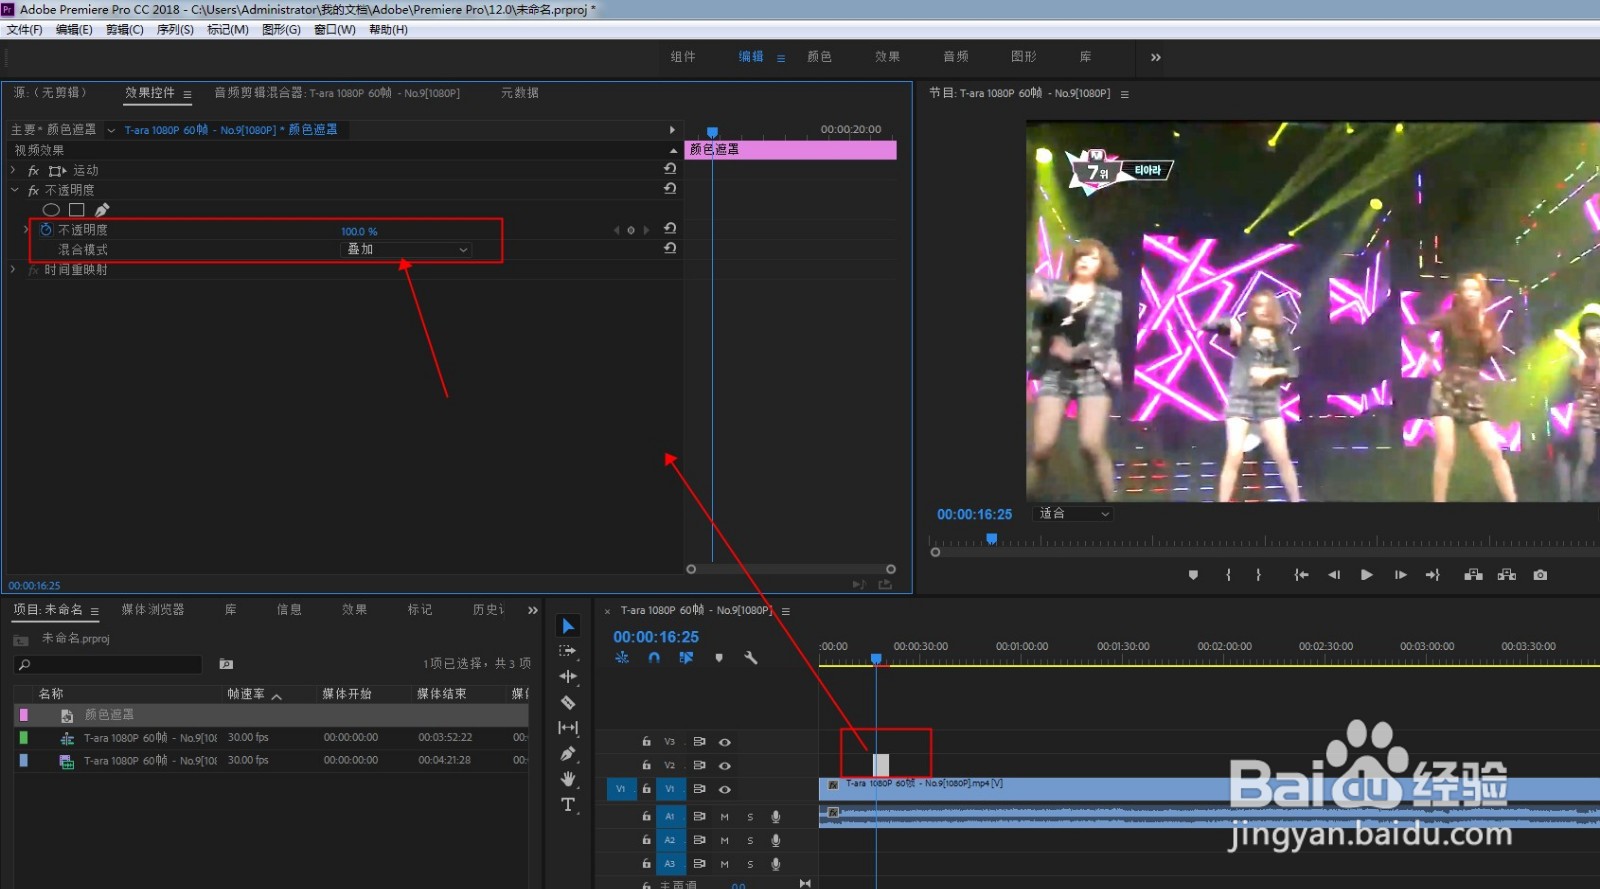Open blend mode dropdown
The height and width of the screenshot is (889, 1600).
[x=407, y=249]
